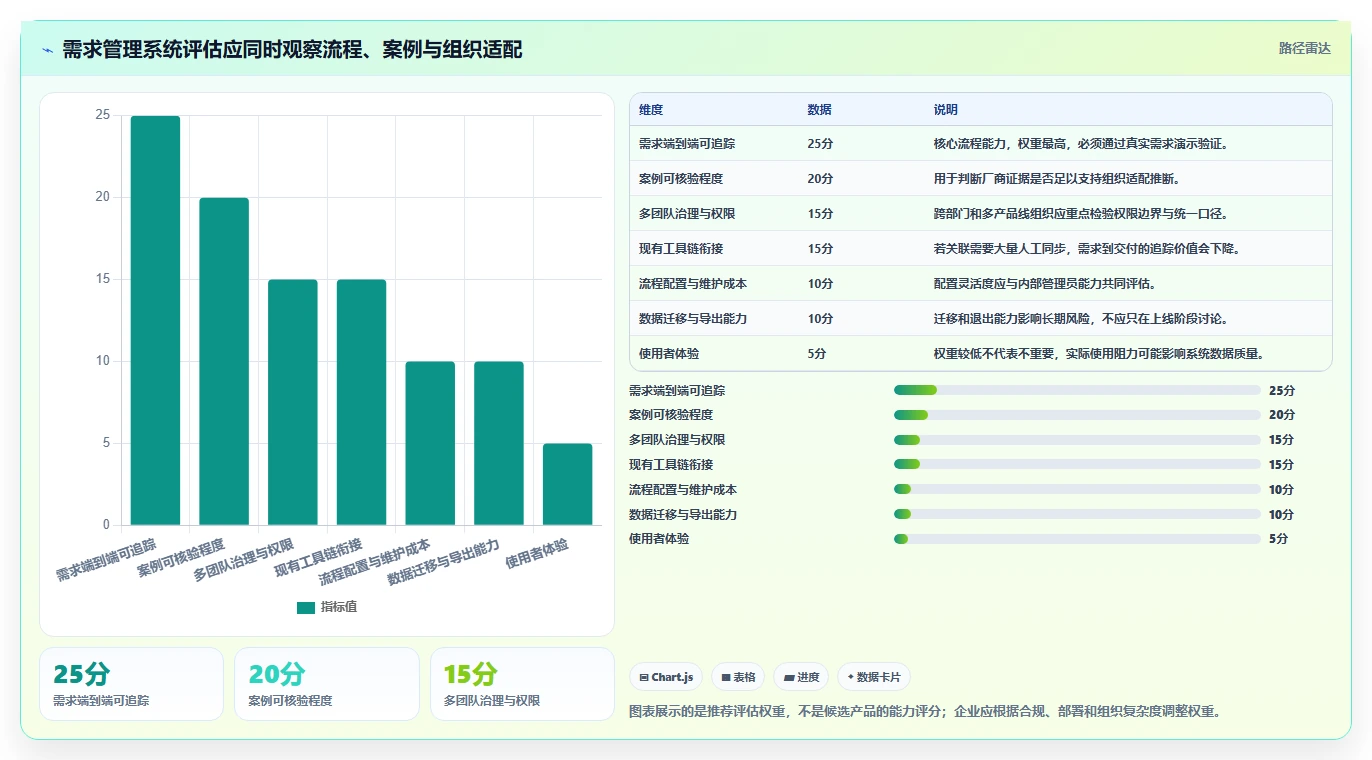Click the 使用者体验 progress bar
The image size is (1372, 760).
[x=1077, y=539]
